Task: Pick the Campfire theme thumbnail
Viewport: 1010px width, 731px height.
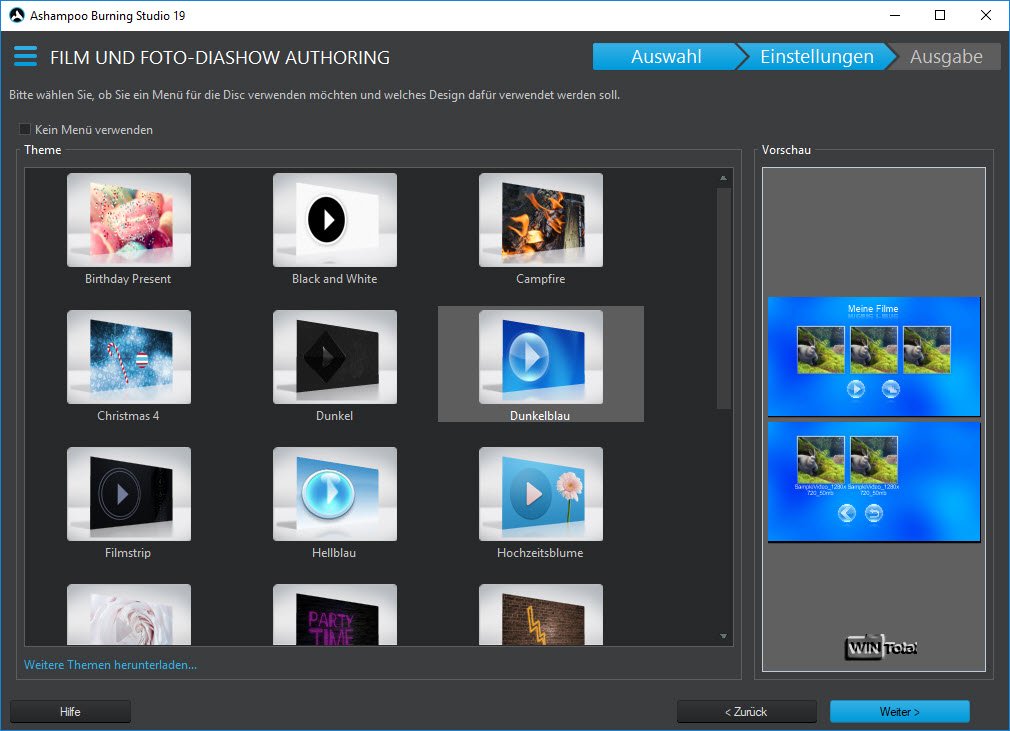Action: [540, 220]
